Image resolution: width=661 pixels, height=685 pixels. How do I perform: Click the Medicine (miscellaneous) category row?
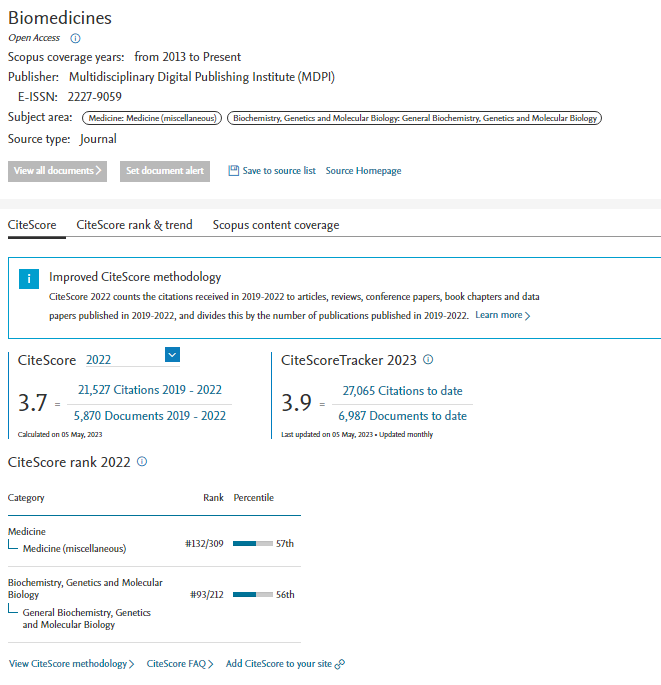coord(154,542)
